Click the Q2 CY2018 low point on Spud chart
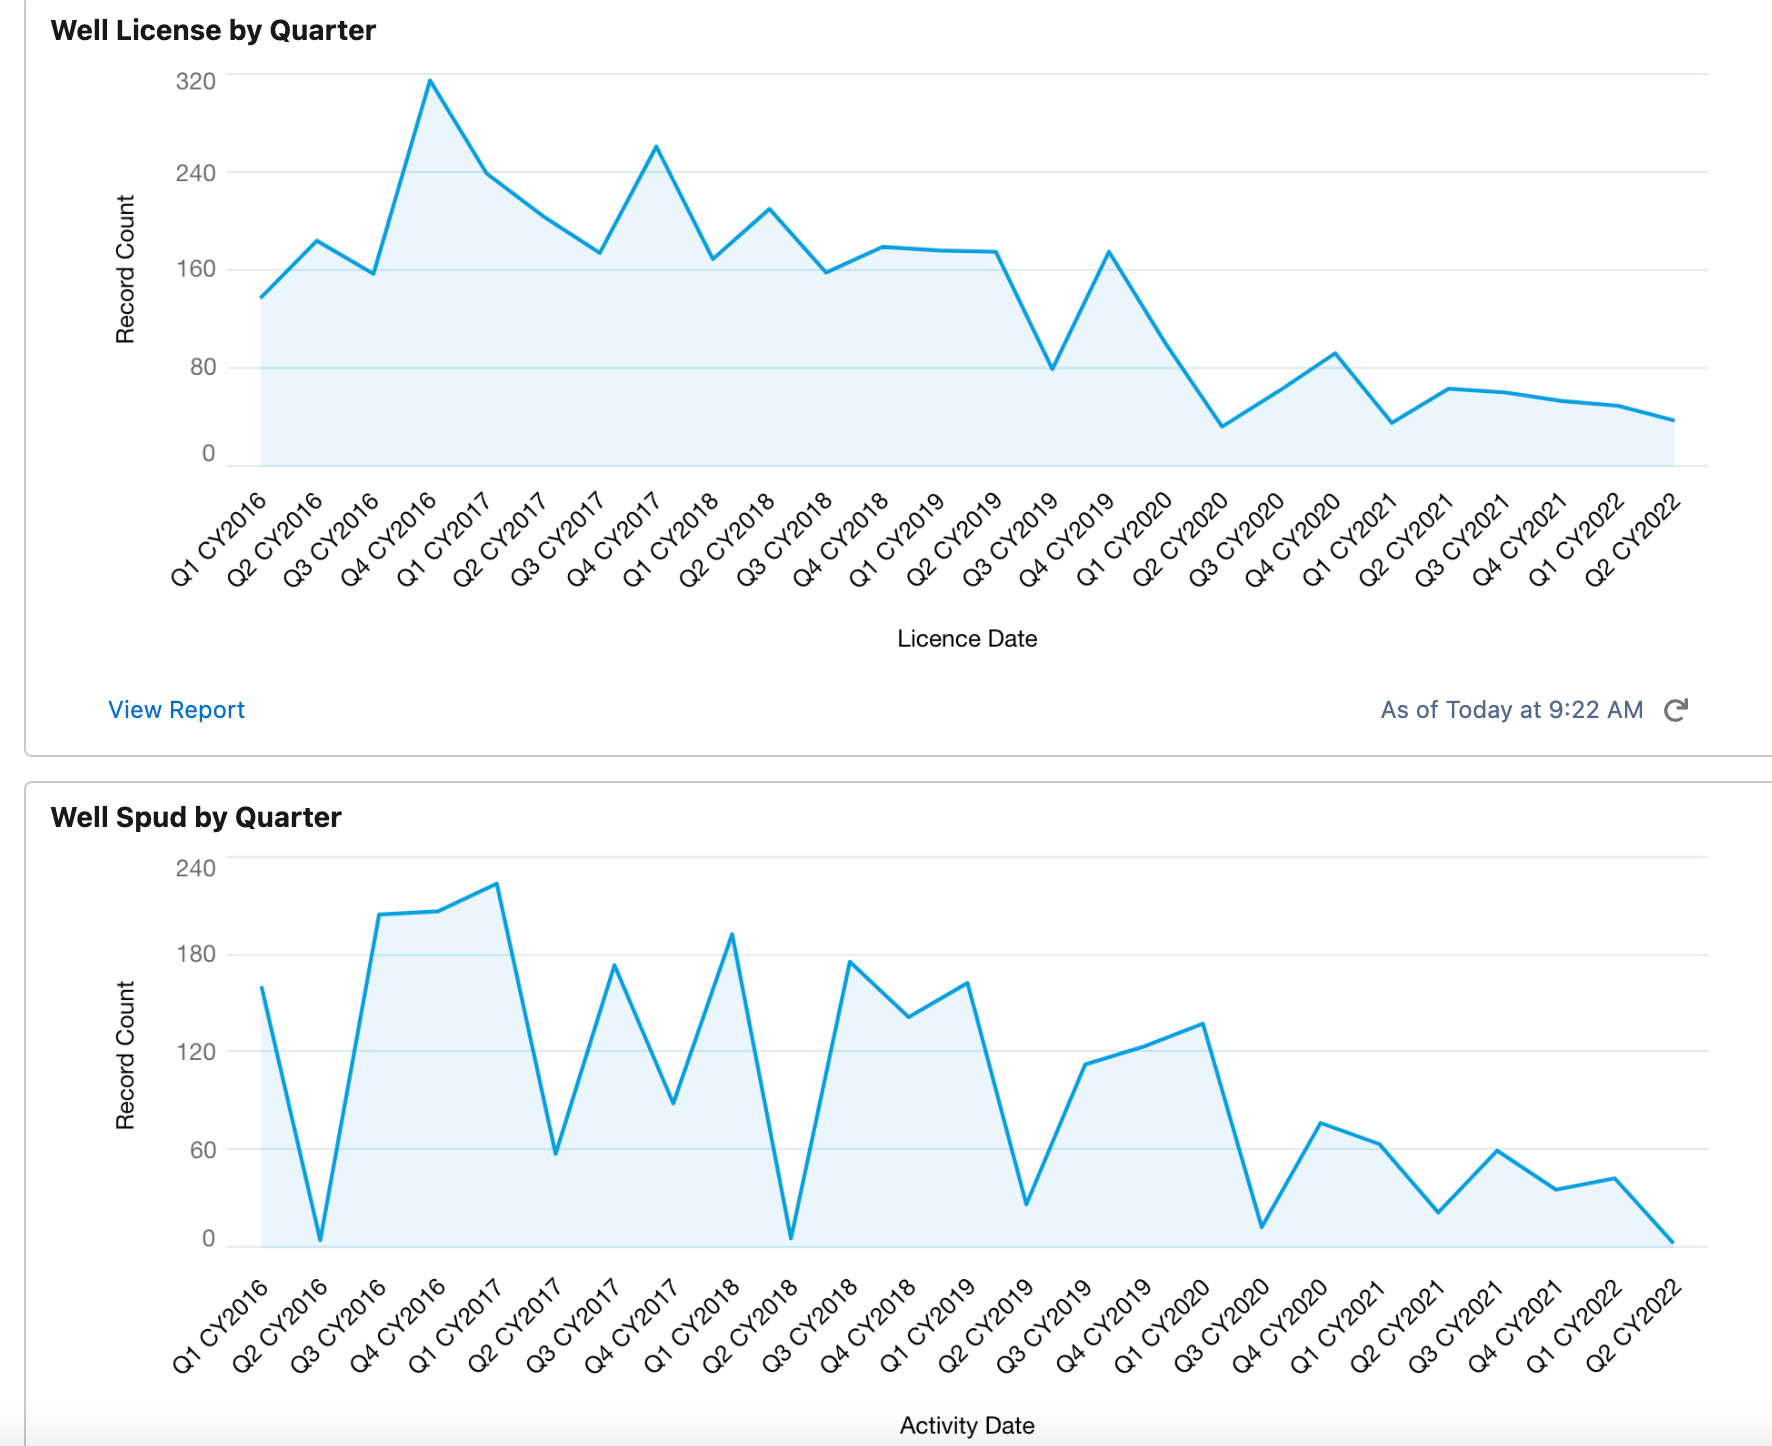1772x1446 pixels. (791, 1239)
